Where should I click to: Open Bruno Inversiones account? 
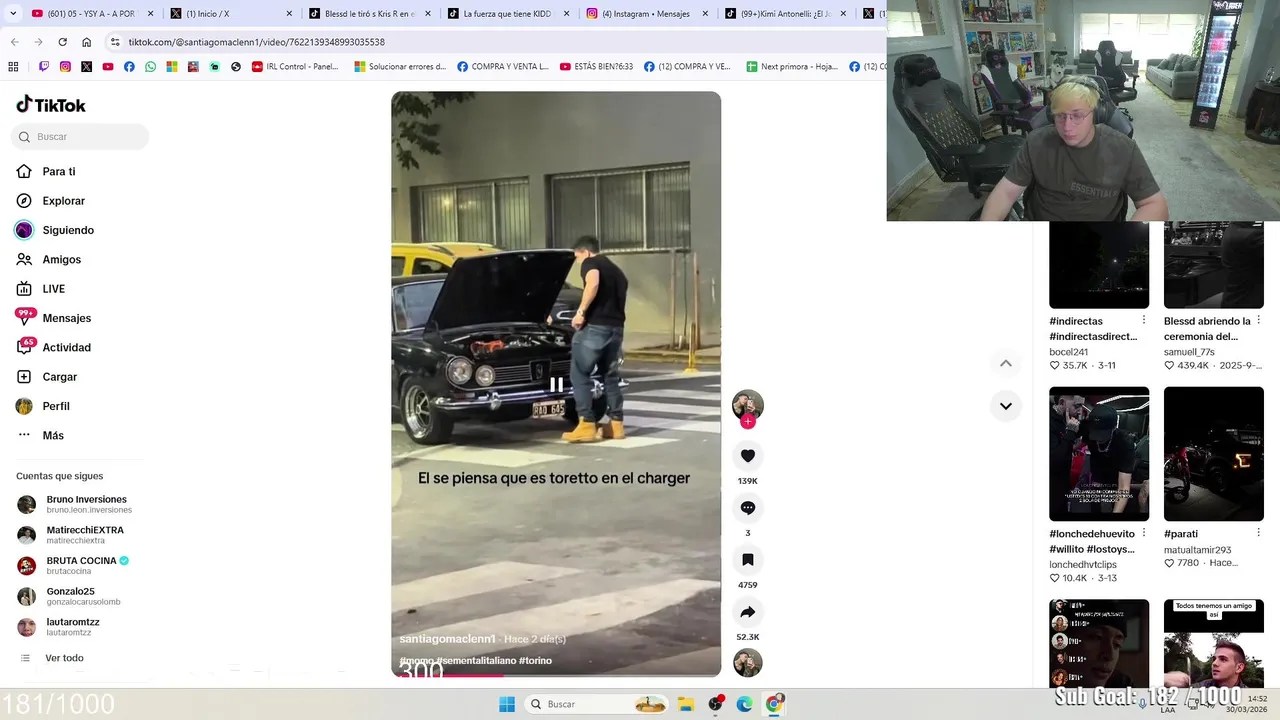80,504
